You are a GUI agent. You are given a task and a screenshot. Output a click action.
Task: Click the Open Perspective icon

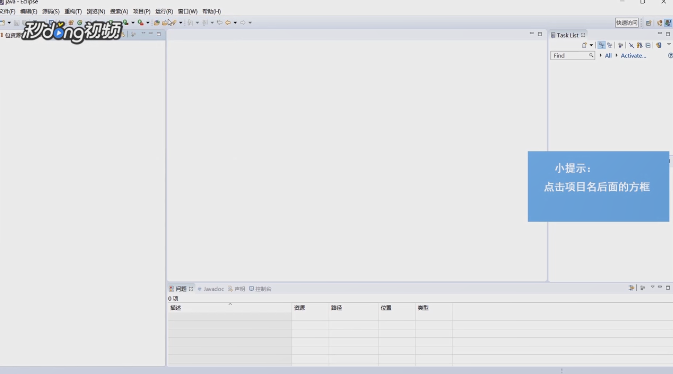coord(649,23)
